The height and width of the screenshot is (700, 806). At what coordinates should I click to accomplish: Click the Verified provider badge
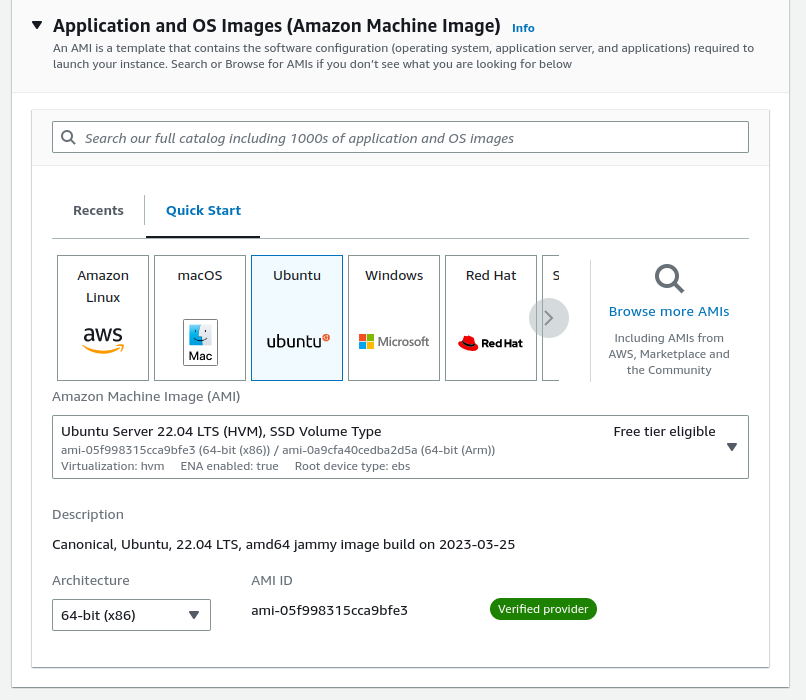click(543, 609)
